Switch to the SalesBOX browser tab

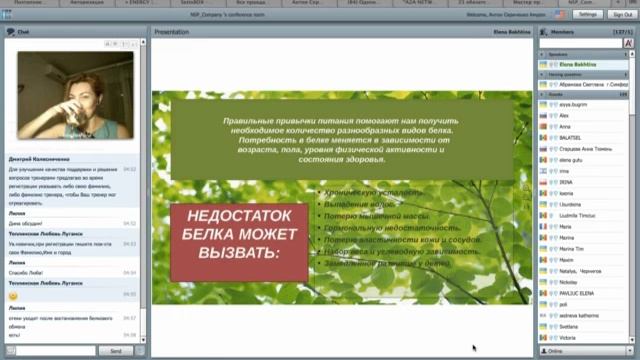(x=197, y=3)
